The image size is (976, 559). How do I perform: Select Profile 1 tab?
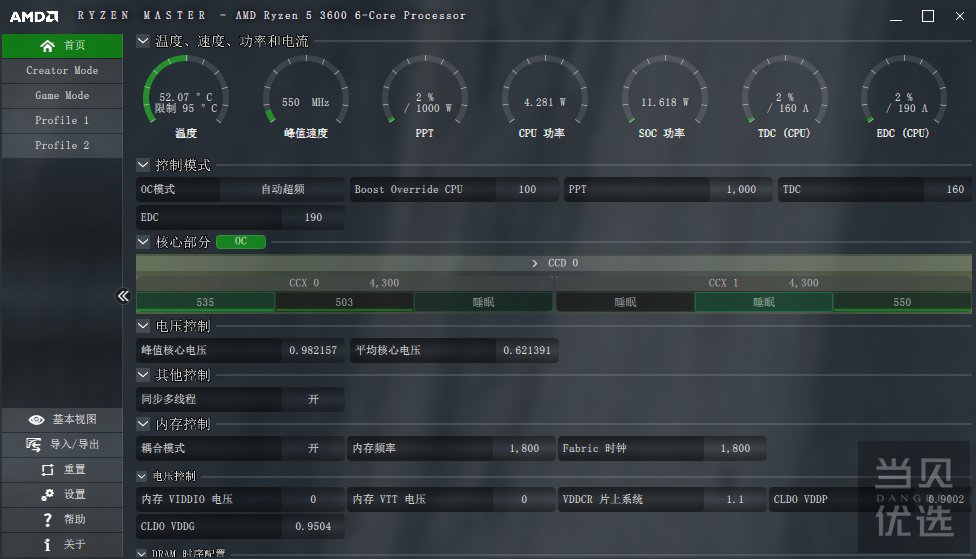(62, 120)
